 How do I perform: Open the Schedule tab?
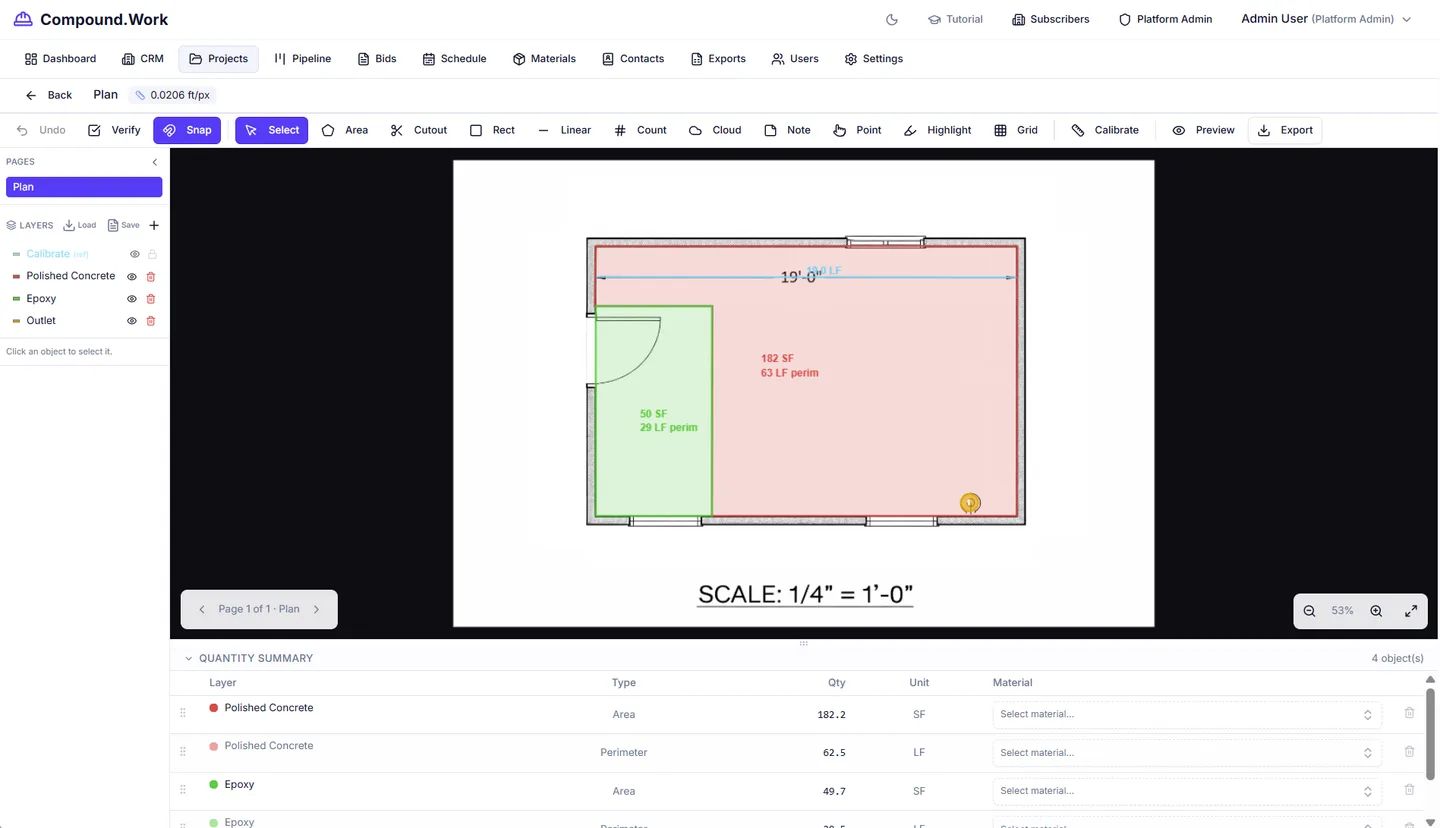click(454, 59)
